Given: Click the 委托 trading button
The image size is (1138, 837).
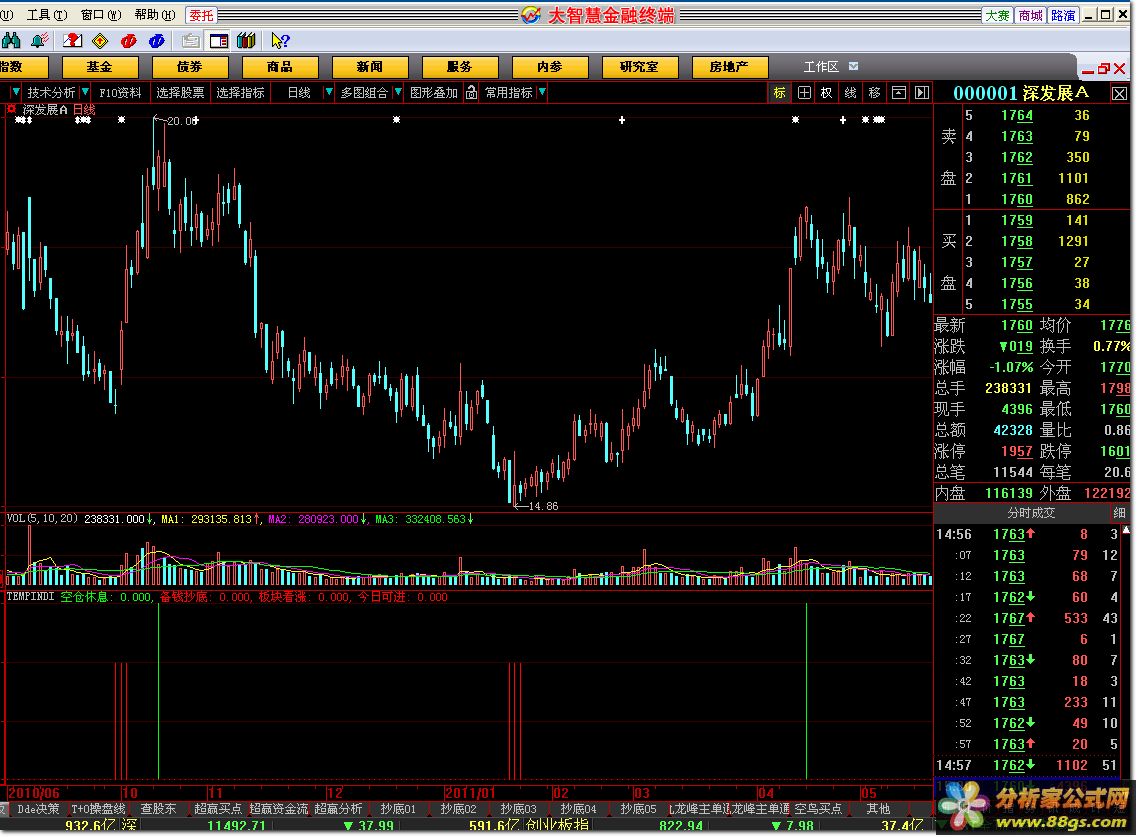Looking at the screenshot, I should coord(202,15).
